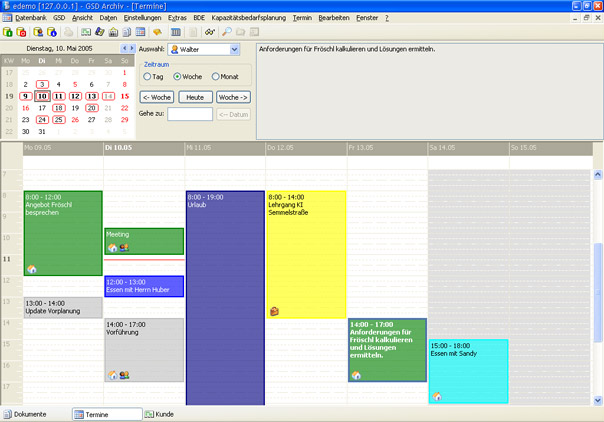Click the magnifying glass toolbar icon

click(227, 32)
